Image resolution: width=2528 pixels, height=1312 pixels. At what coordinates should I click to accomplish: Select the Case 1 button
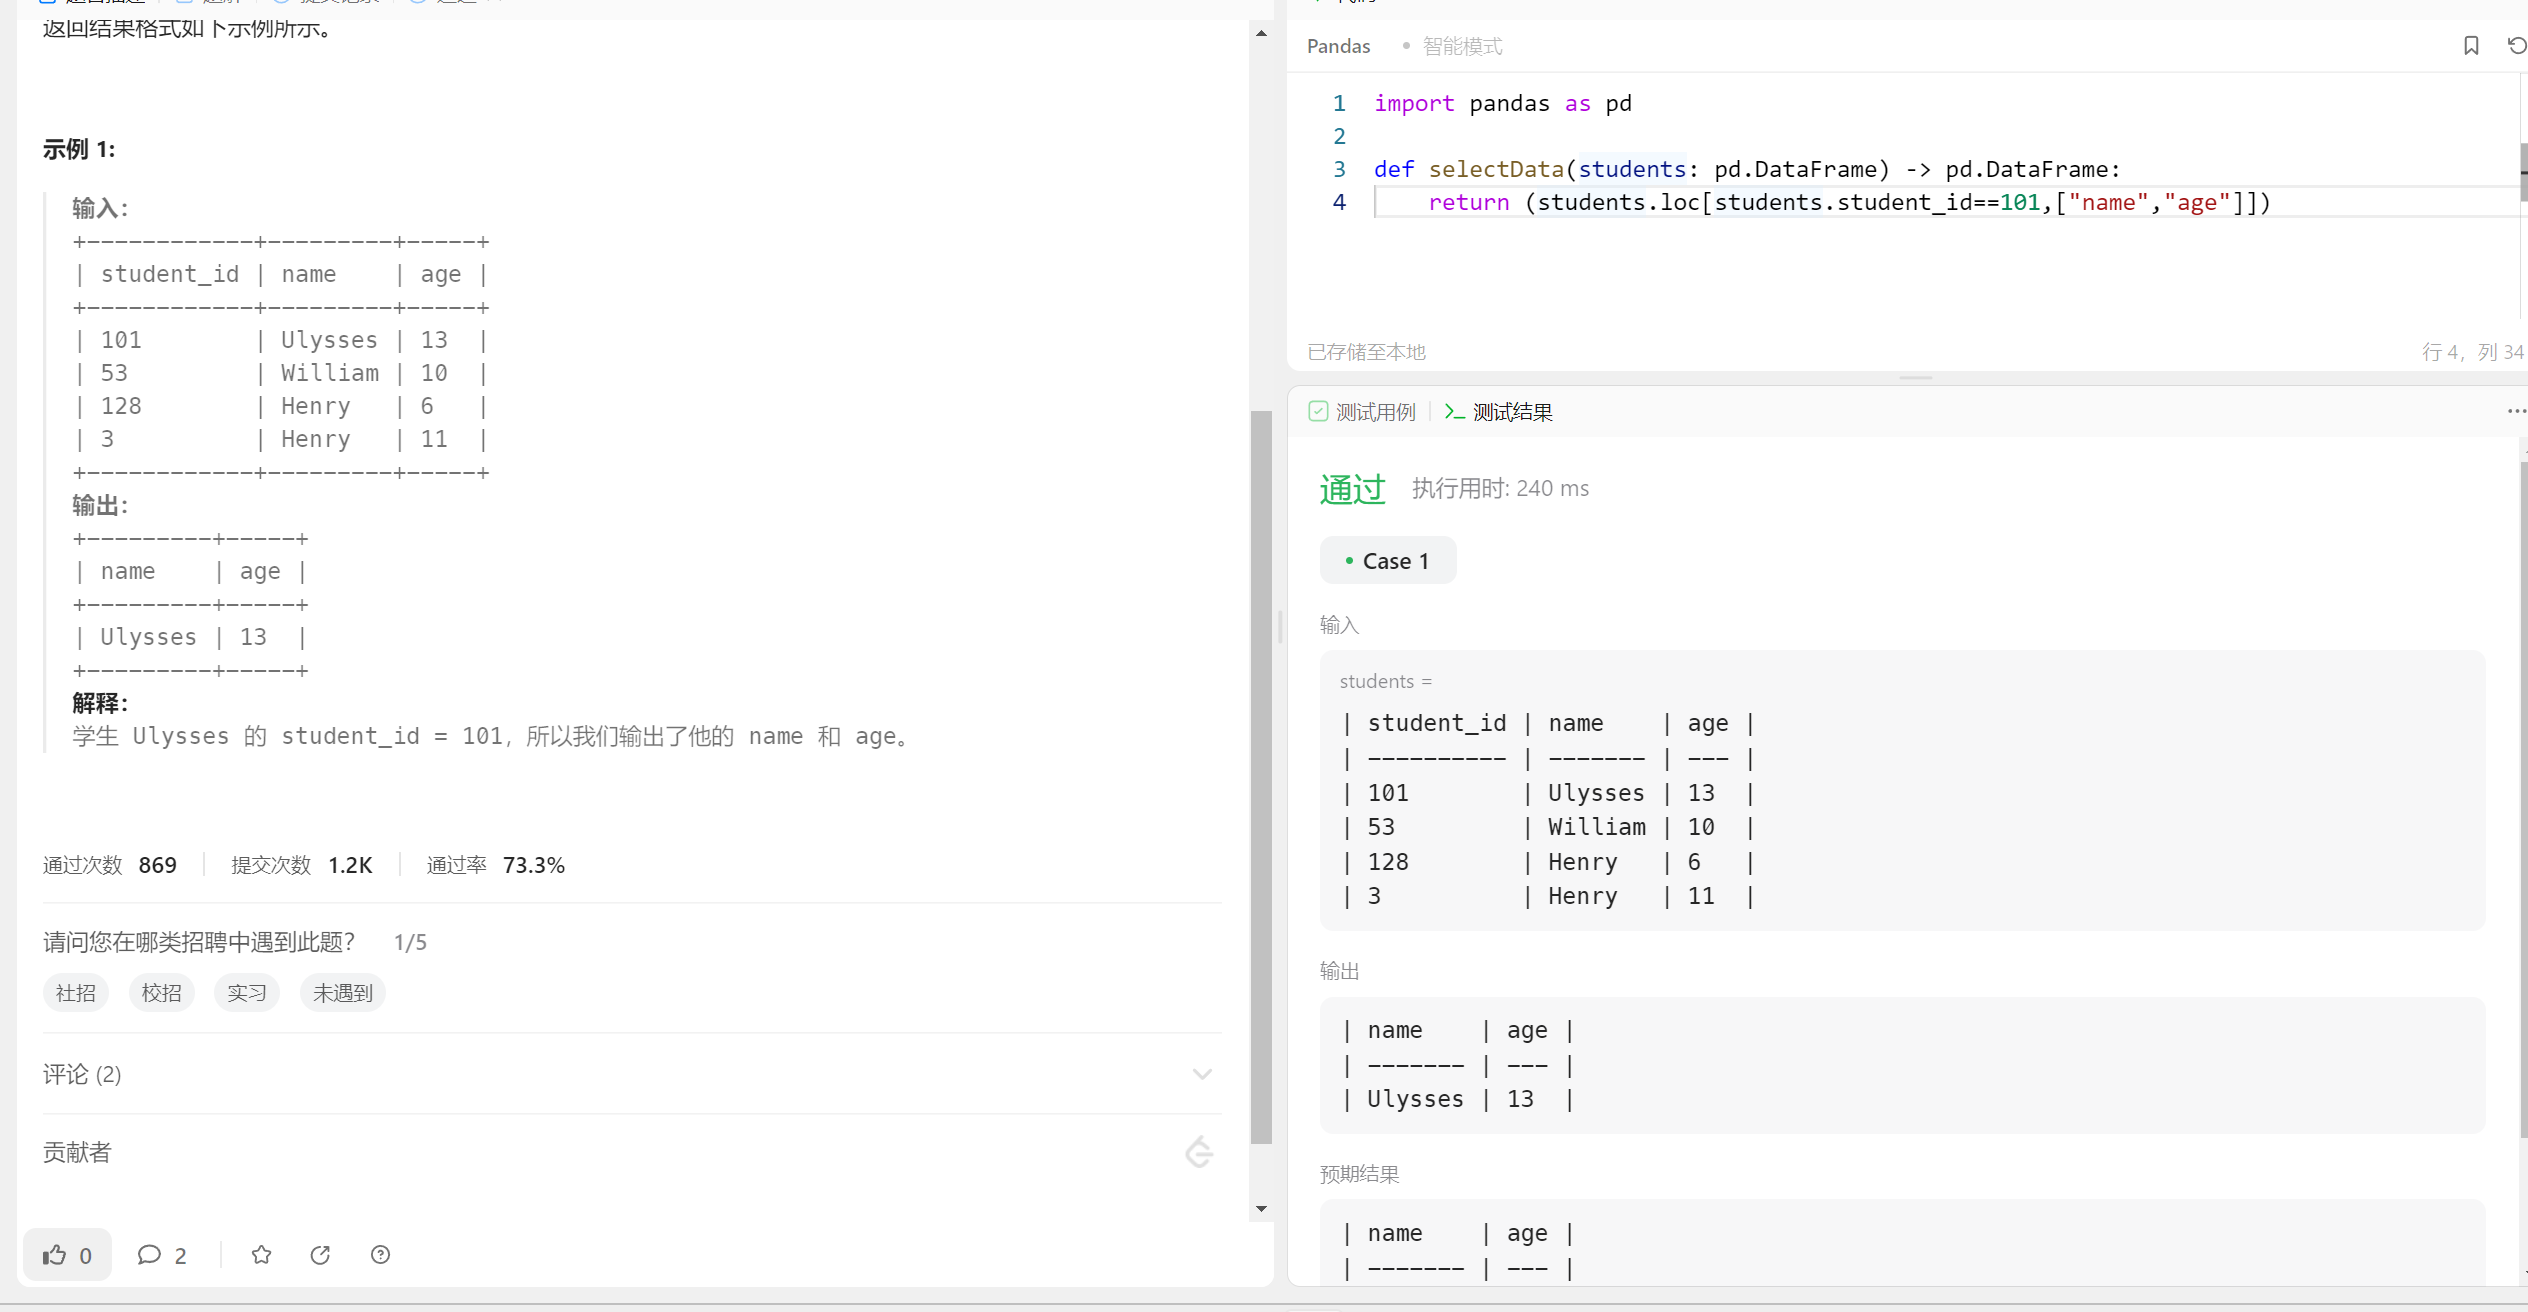pyautogui.click(x=1388, y=561)
